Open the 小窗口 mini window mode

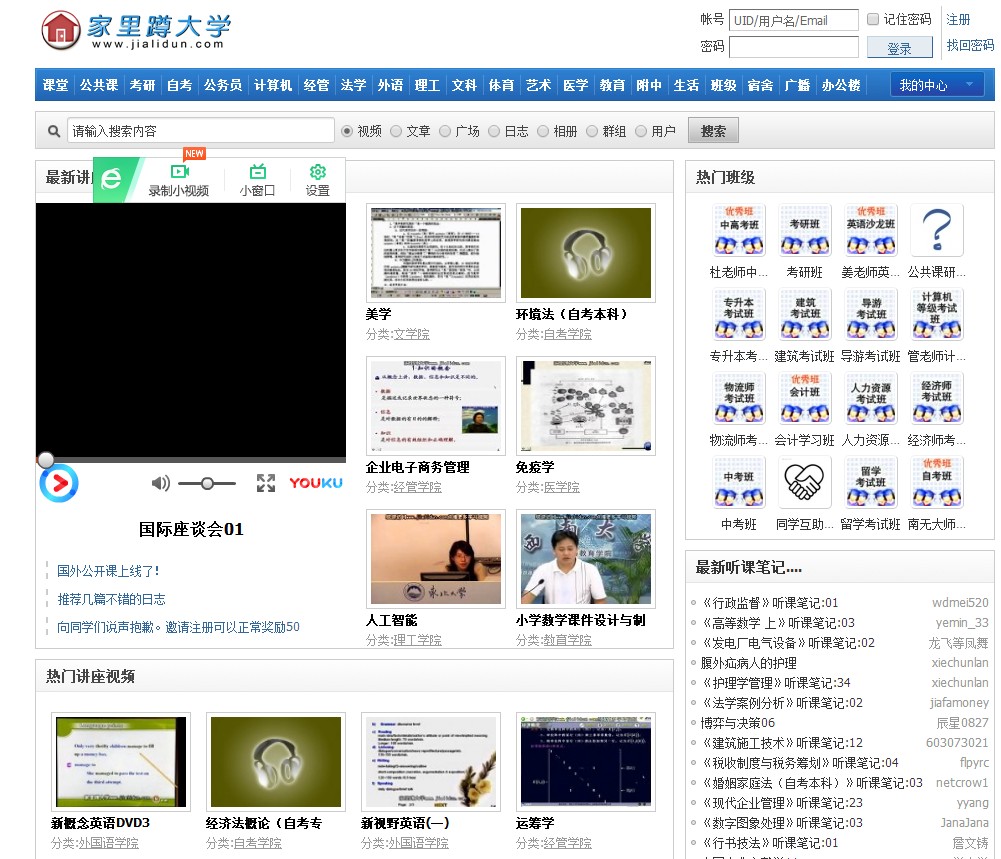(256, 180)
